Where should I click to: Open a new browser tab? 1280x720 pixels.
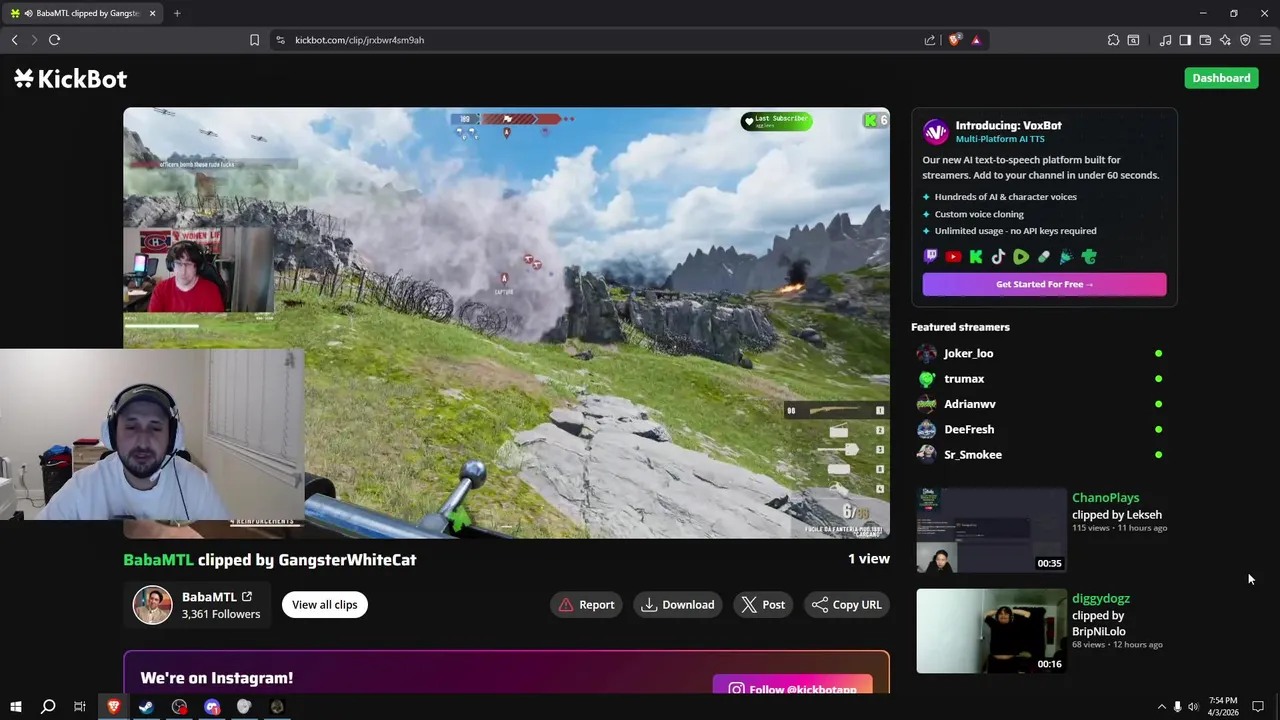coord(177,13)
